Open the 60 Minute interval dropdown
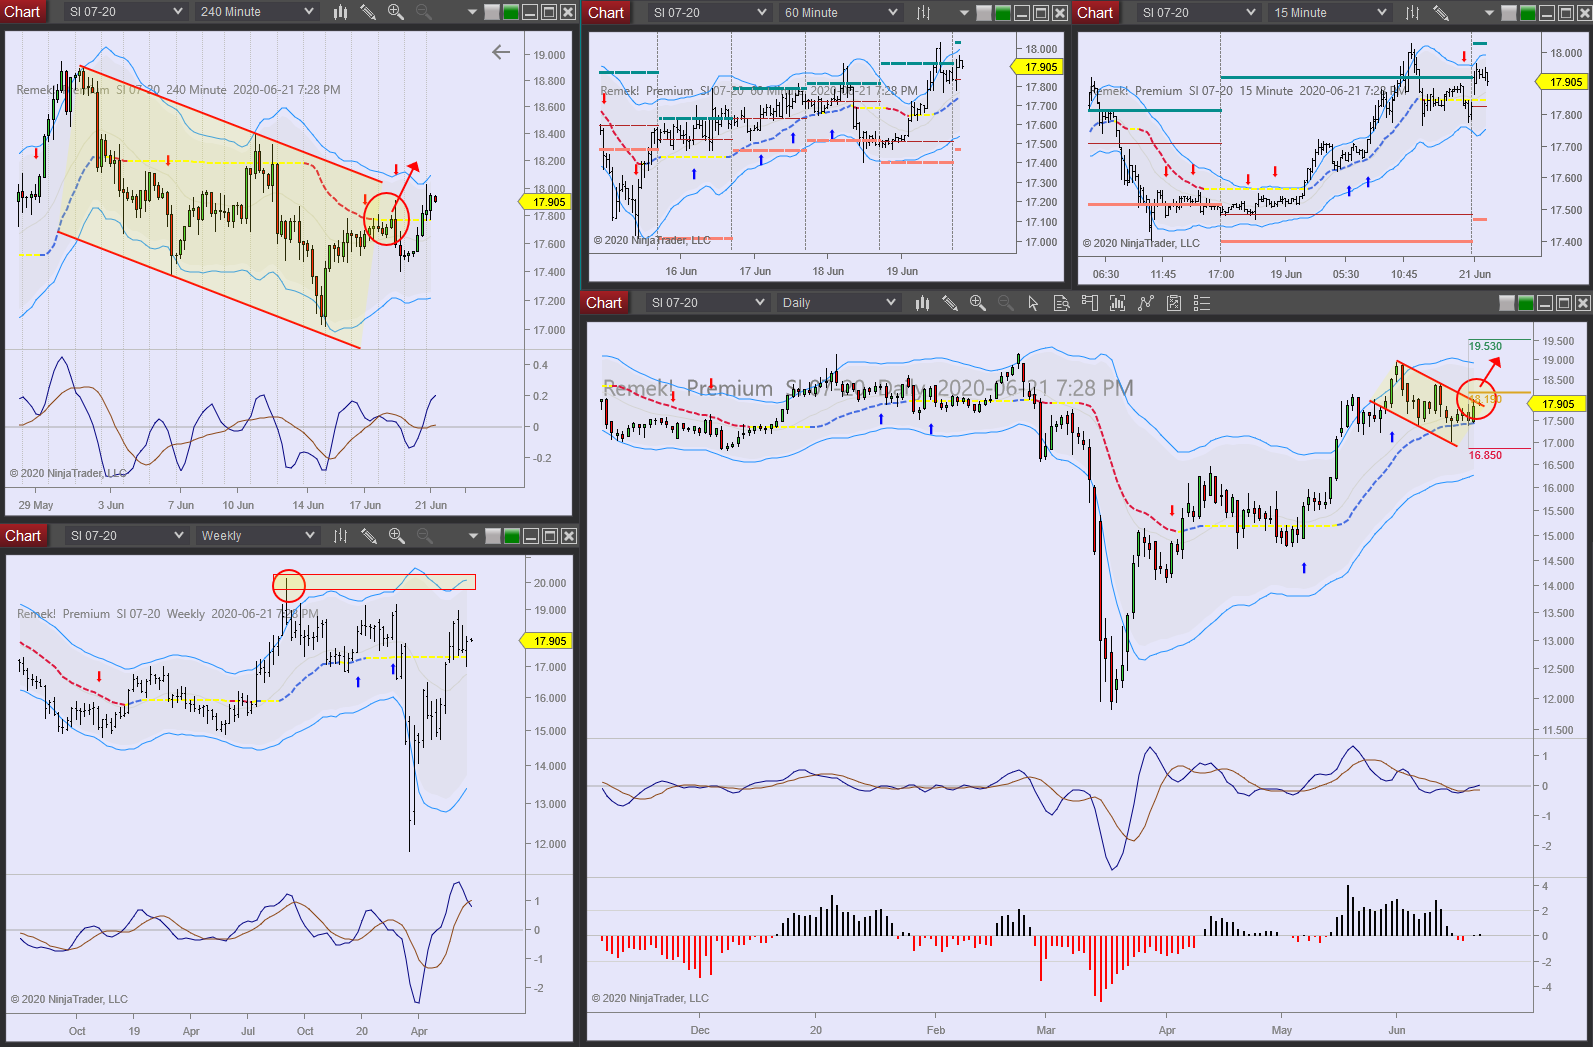This screenshot has height=1047, width=1593. (x=840, y=13)
